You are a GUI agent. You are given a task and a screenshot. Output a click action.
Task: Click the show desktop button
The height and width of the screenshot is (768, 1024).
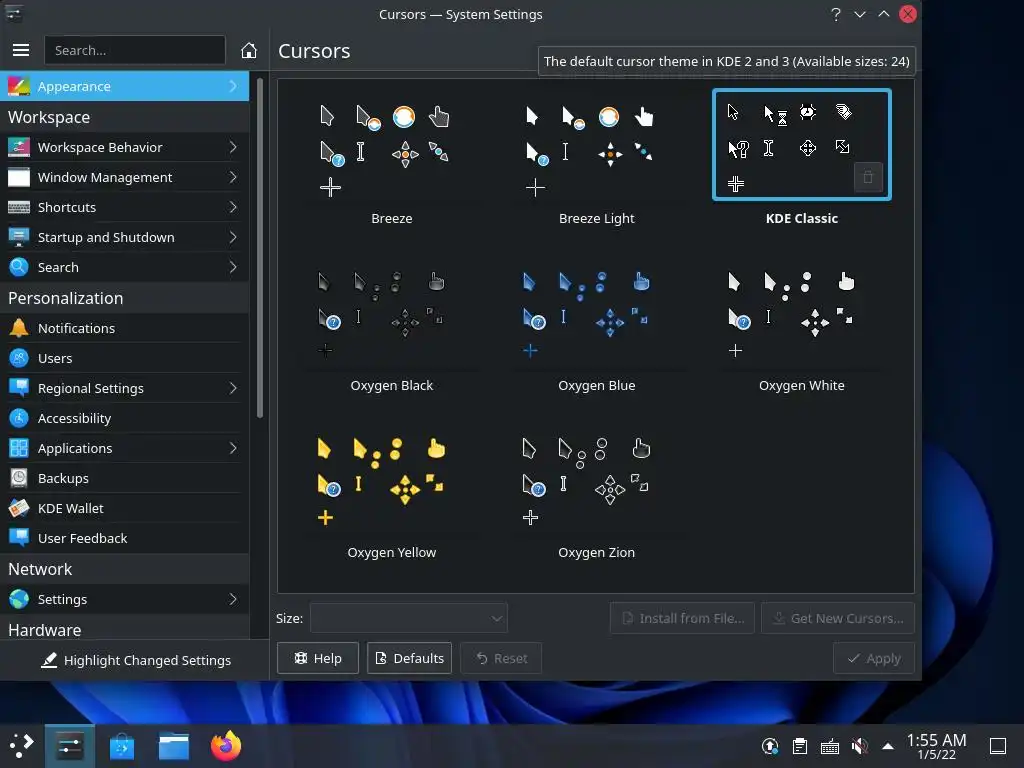998,746
